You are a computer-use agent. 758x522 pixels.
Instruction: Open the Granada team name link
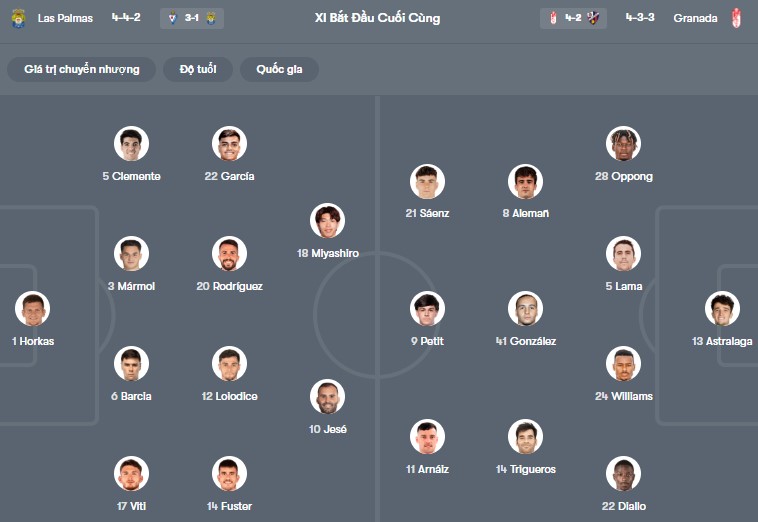click(694, 19)
